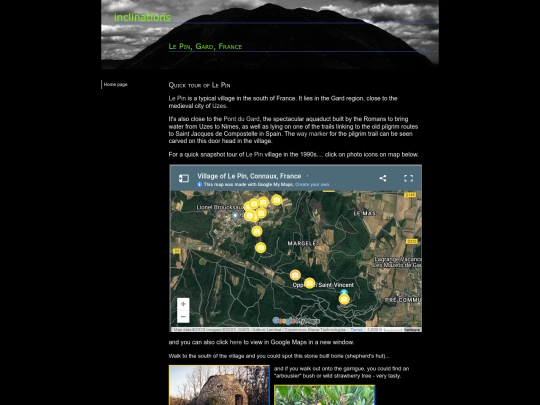This screenshot has height=405, width=540.
Task: Select the grey pin marker near Lionel Brouckaert
Action: (235, 216)
